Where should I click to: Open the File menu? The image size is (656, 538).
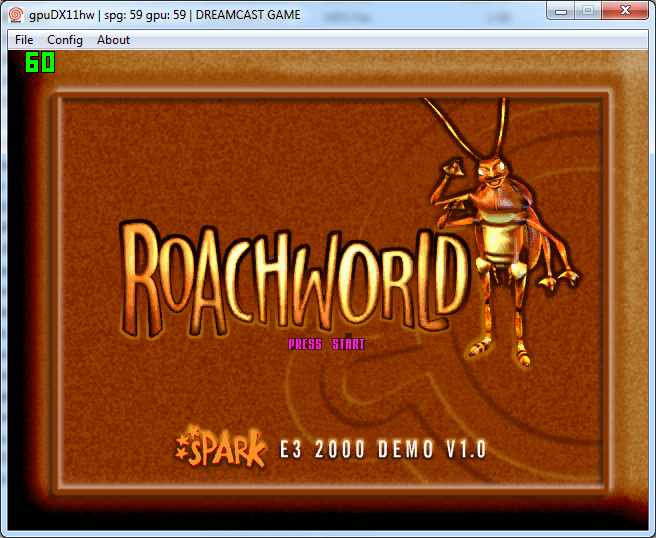click(24, 40)
